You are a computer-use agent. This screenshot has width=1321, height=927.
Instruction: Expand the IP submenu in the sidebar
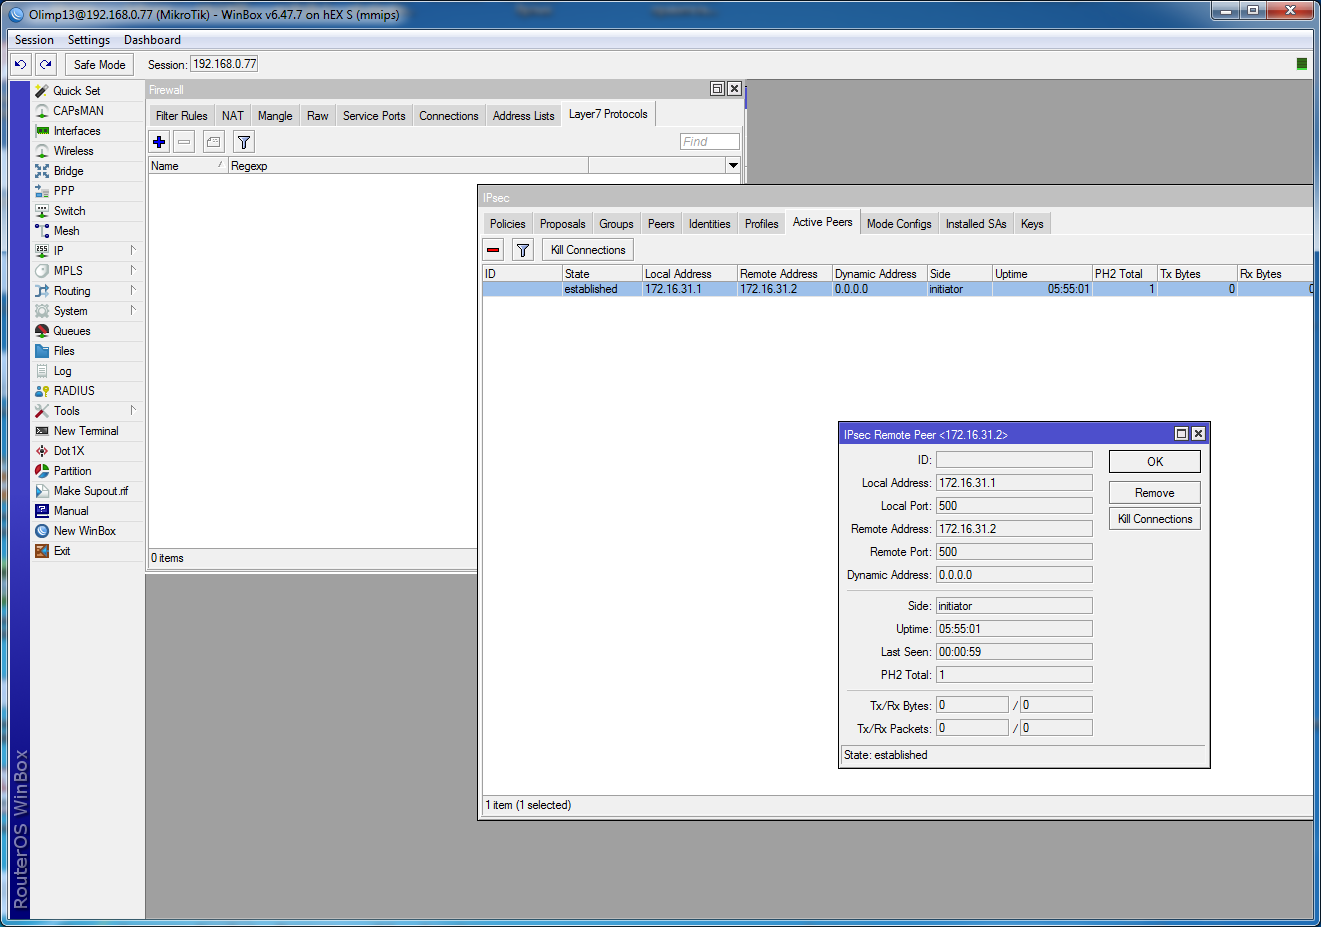pos(133,251)
